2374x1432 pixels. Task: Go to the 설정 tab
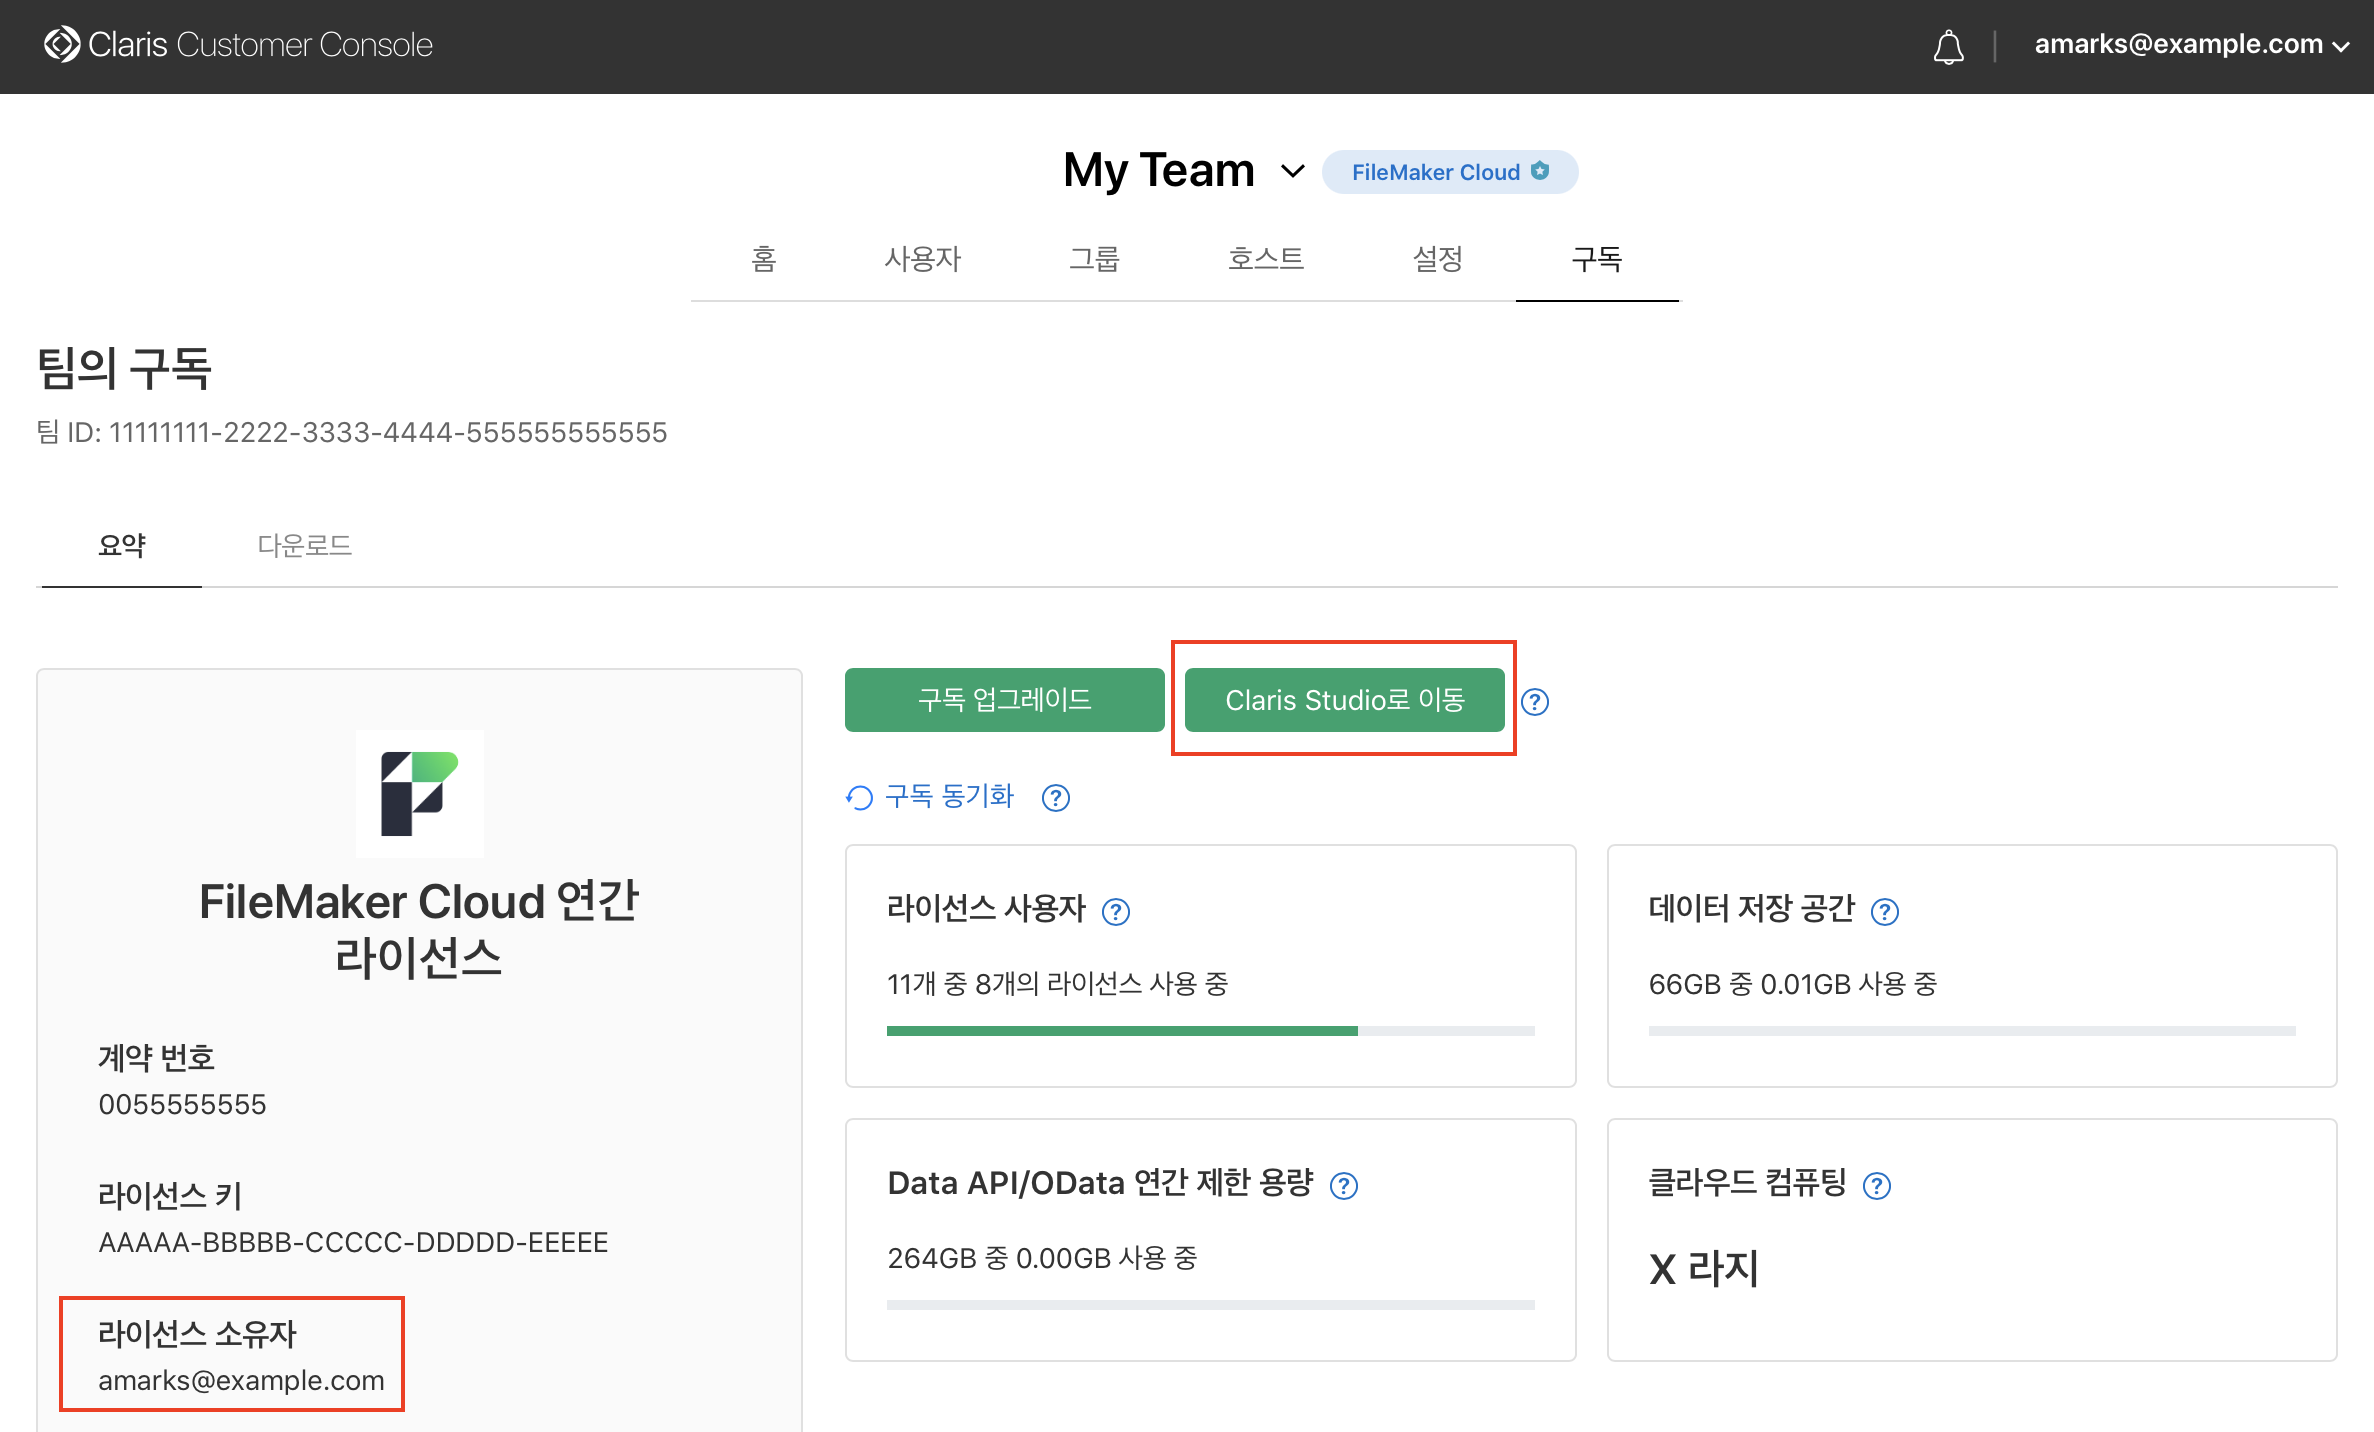coord(1437,260)
